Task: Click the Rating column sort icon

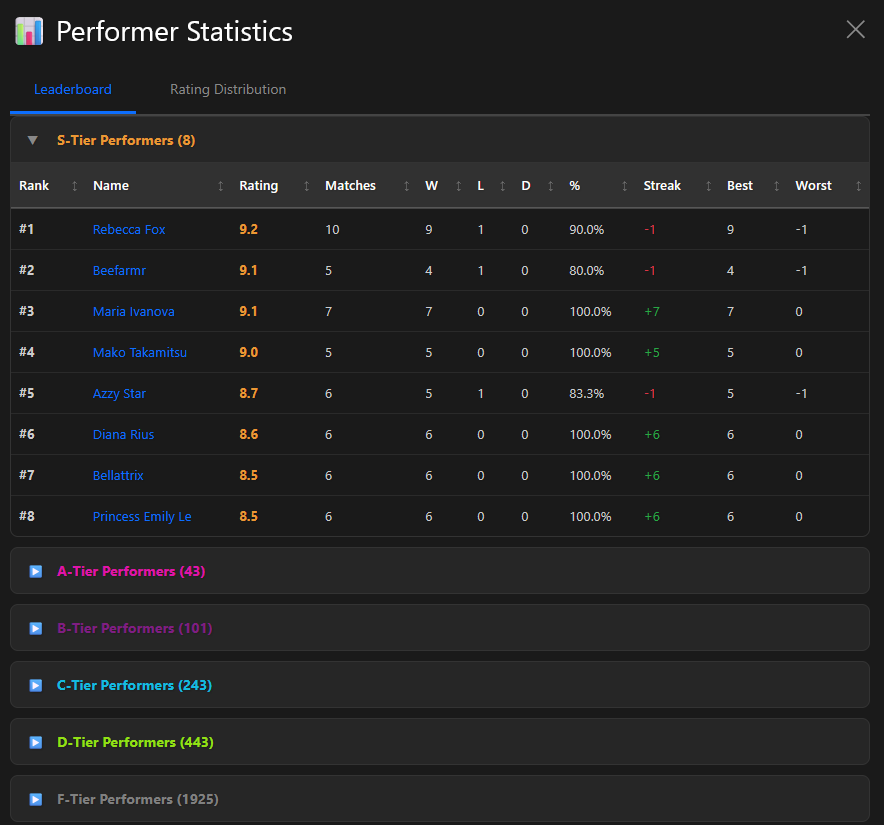Action: click(307, 186)
